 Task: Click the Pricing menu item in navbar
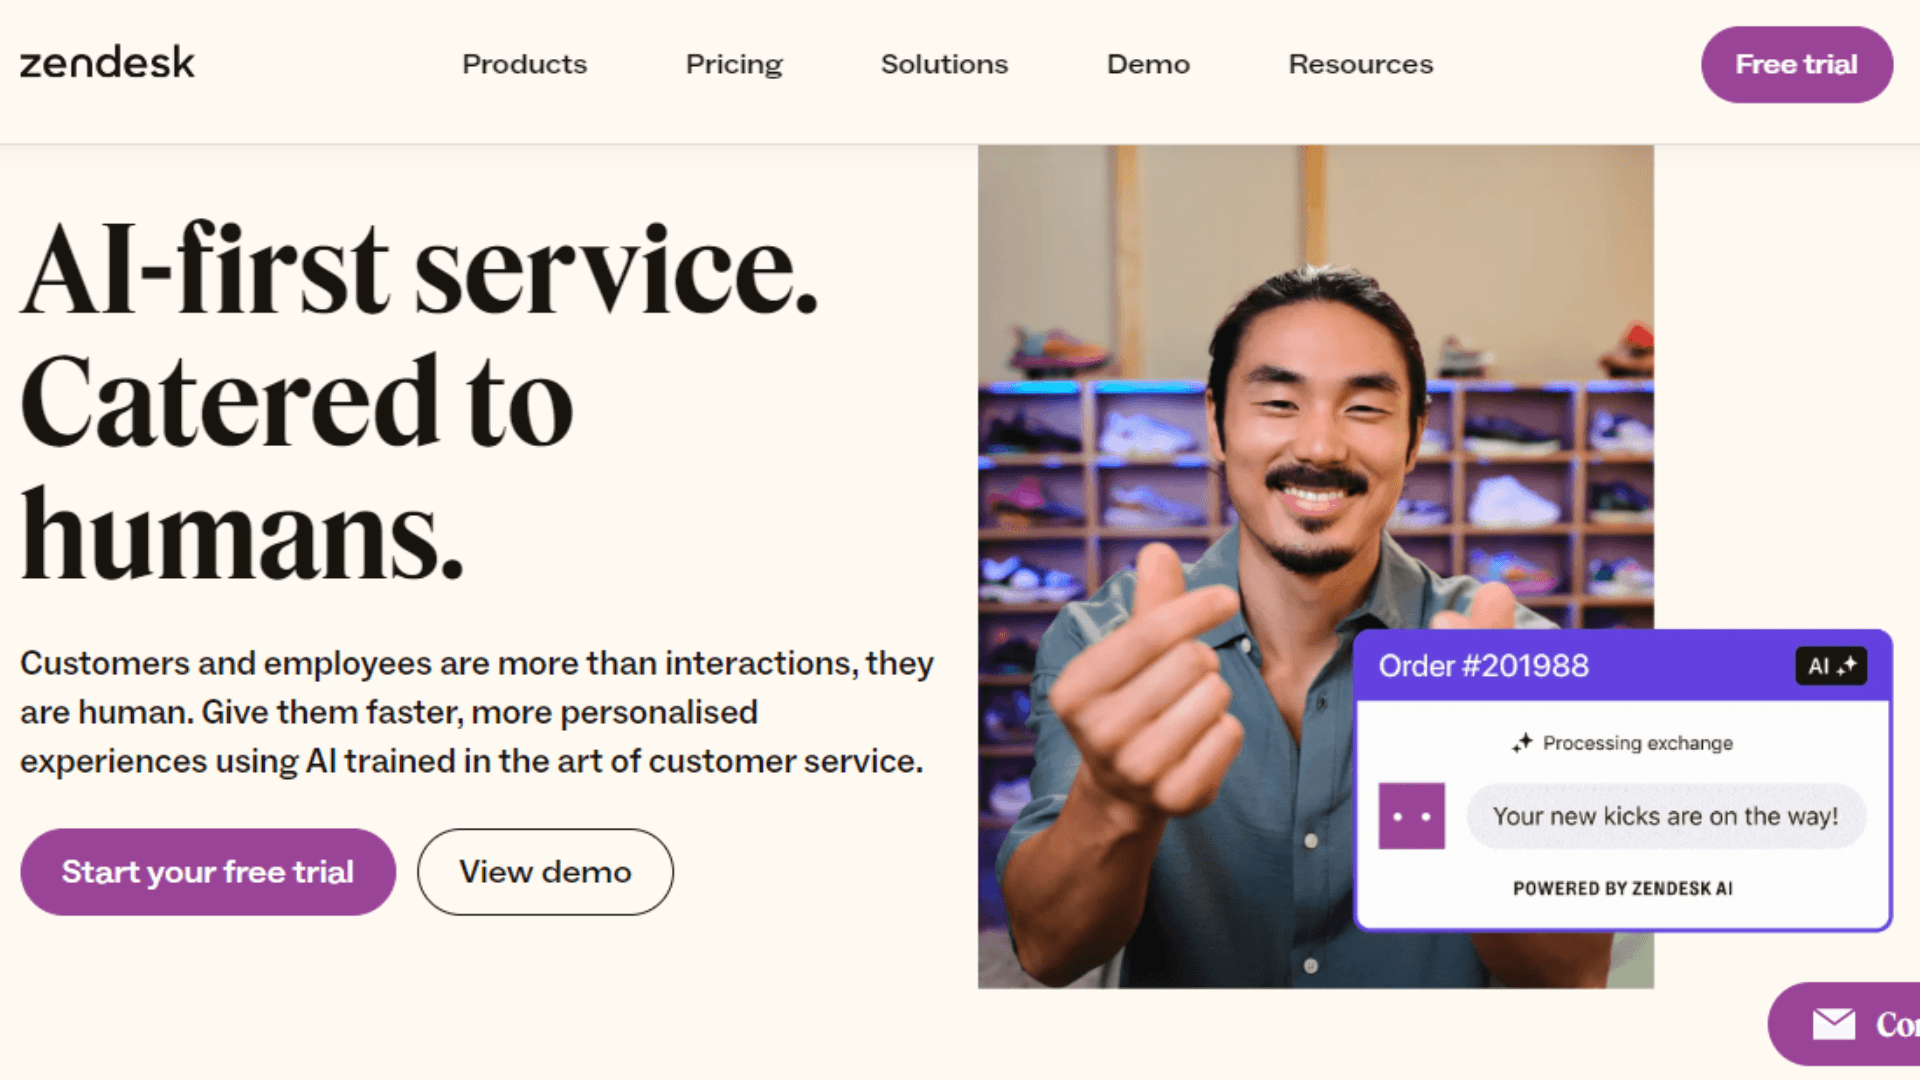[735, 63]
